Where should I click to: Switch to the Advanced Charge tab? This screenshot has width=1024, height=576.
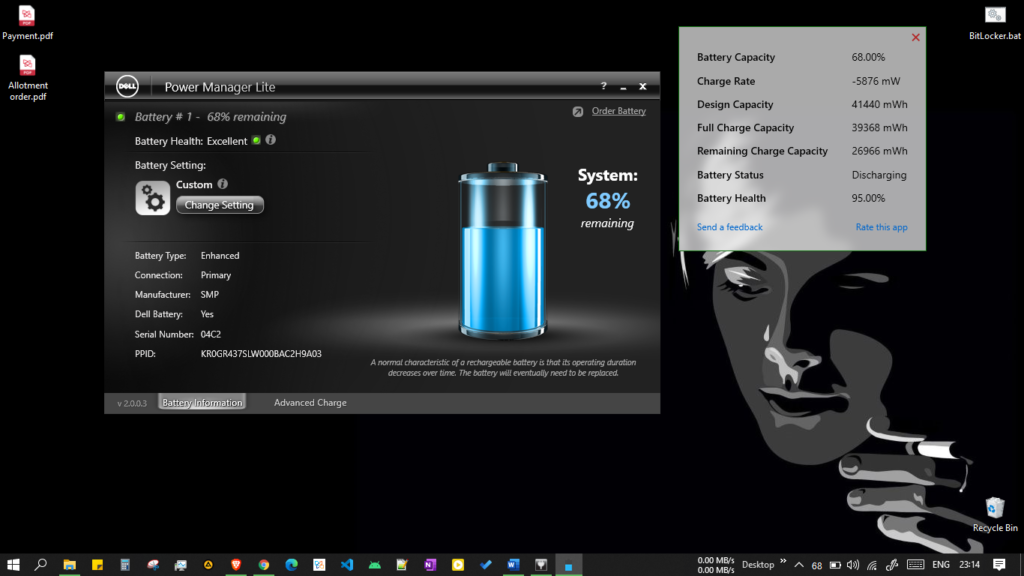tap(310, 403)
